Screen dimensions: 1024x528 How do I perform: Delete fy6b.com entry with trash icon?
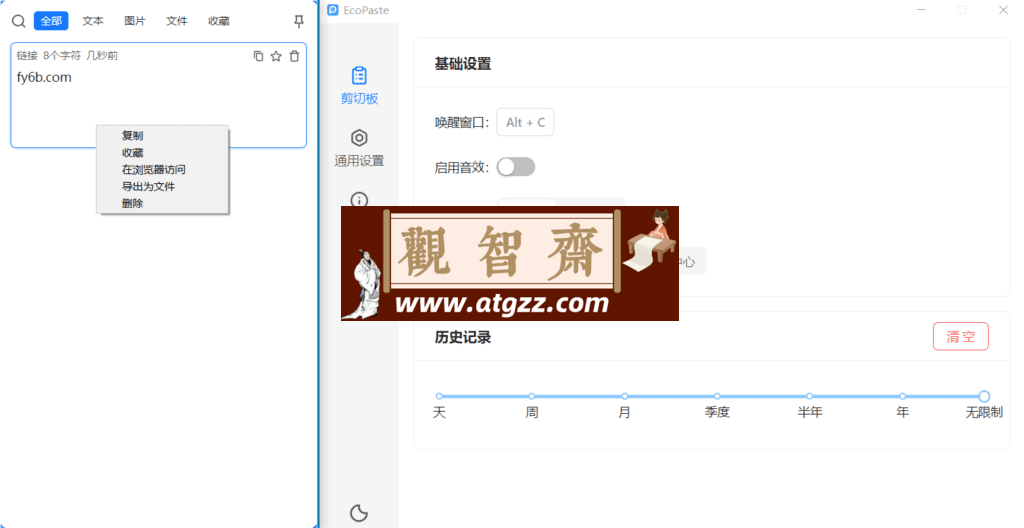pos(295,56)
